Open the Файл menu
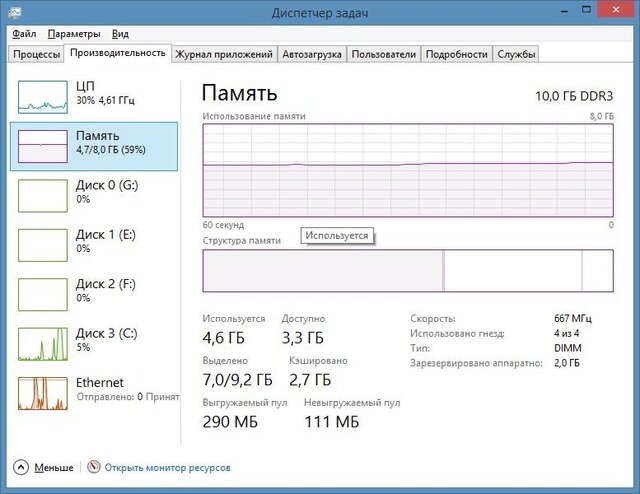The image size is (640, 494). click(24, 33)
